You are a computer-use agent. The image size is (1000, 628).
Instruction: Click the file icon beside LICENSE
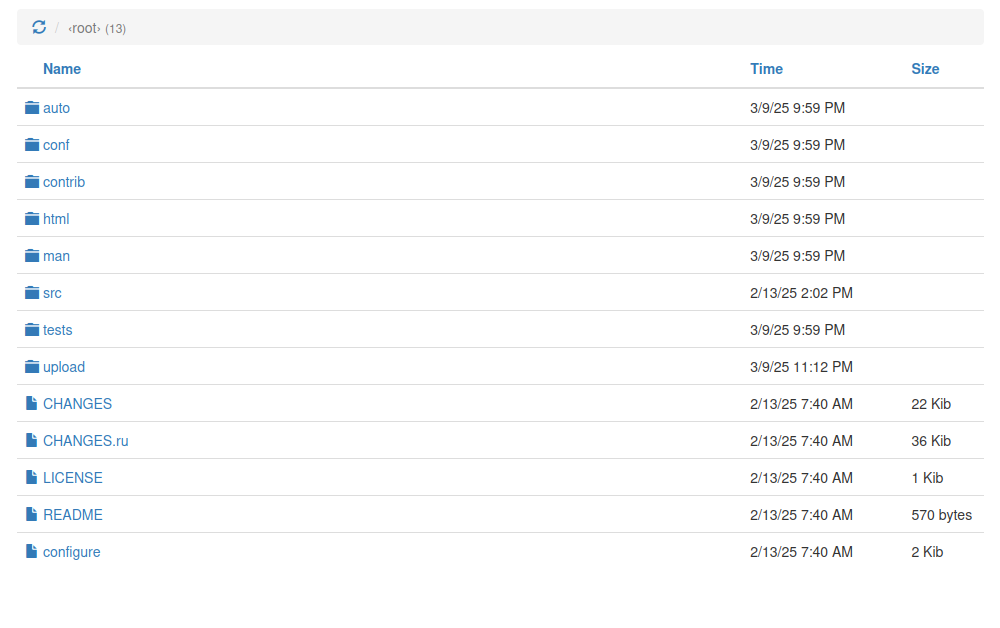[x=32, y=478]
